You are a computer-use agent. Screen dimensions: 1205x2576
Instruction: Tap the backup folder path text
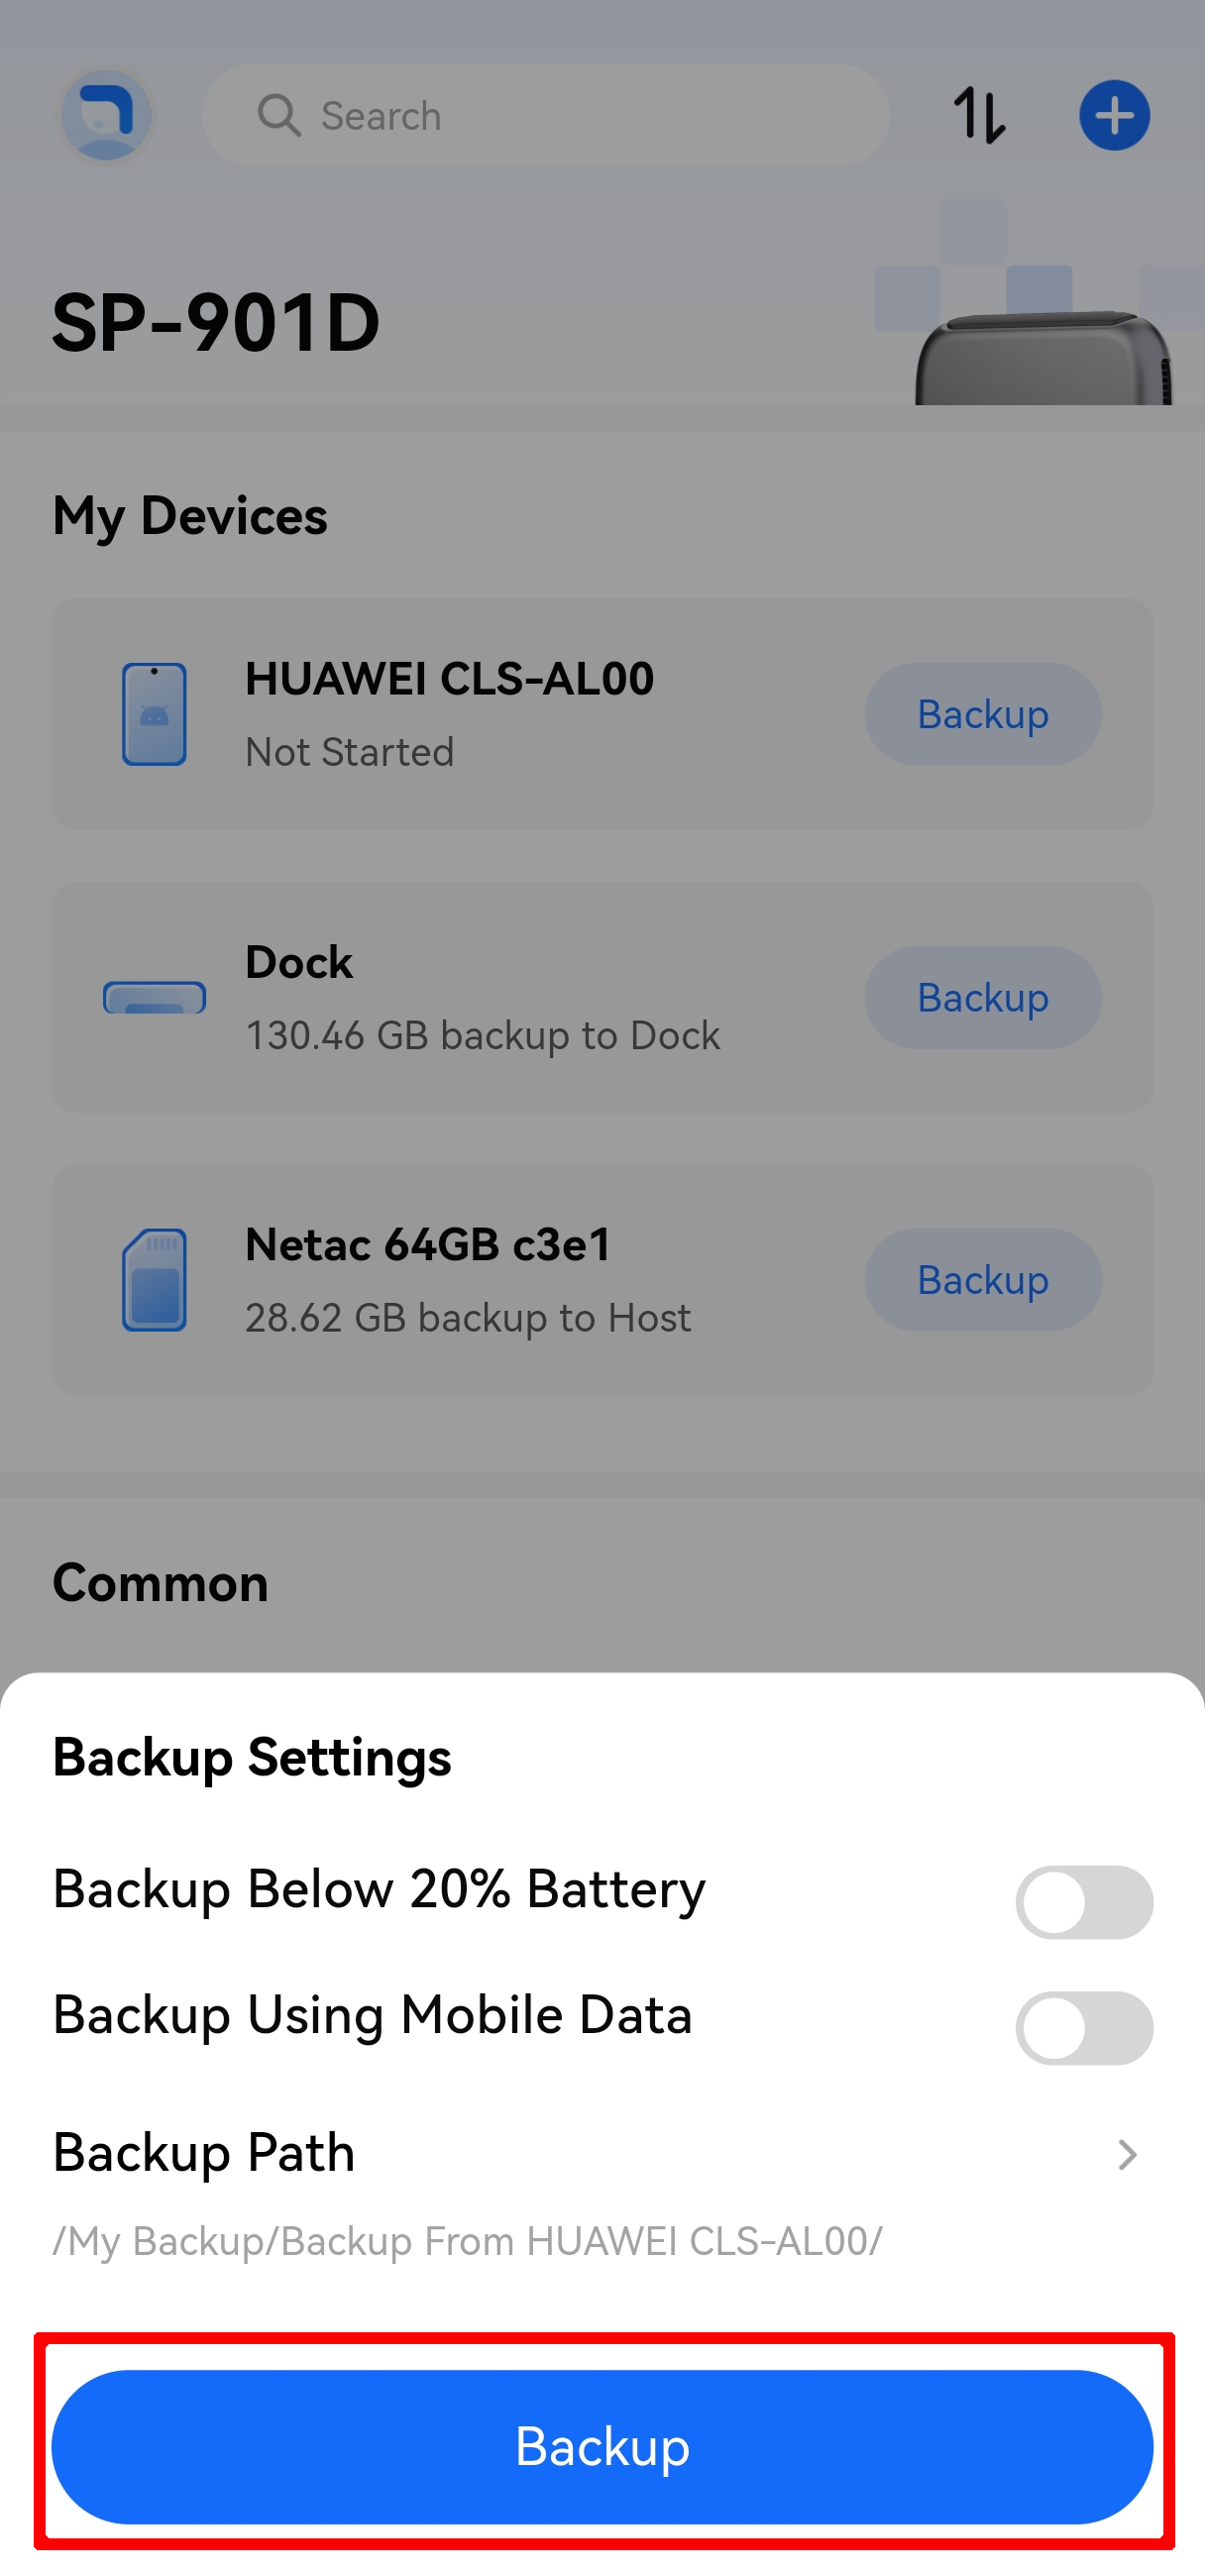pos(467,2242)
